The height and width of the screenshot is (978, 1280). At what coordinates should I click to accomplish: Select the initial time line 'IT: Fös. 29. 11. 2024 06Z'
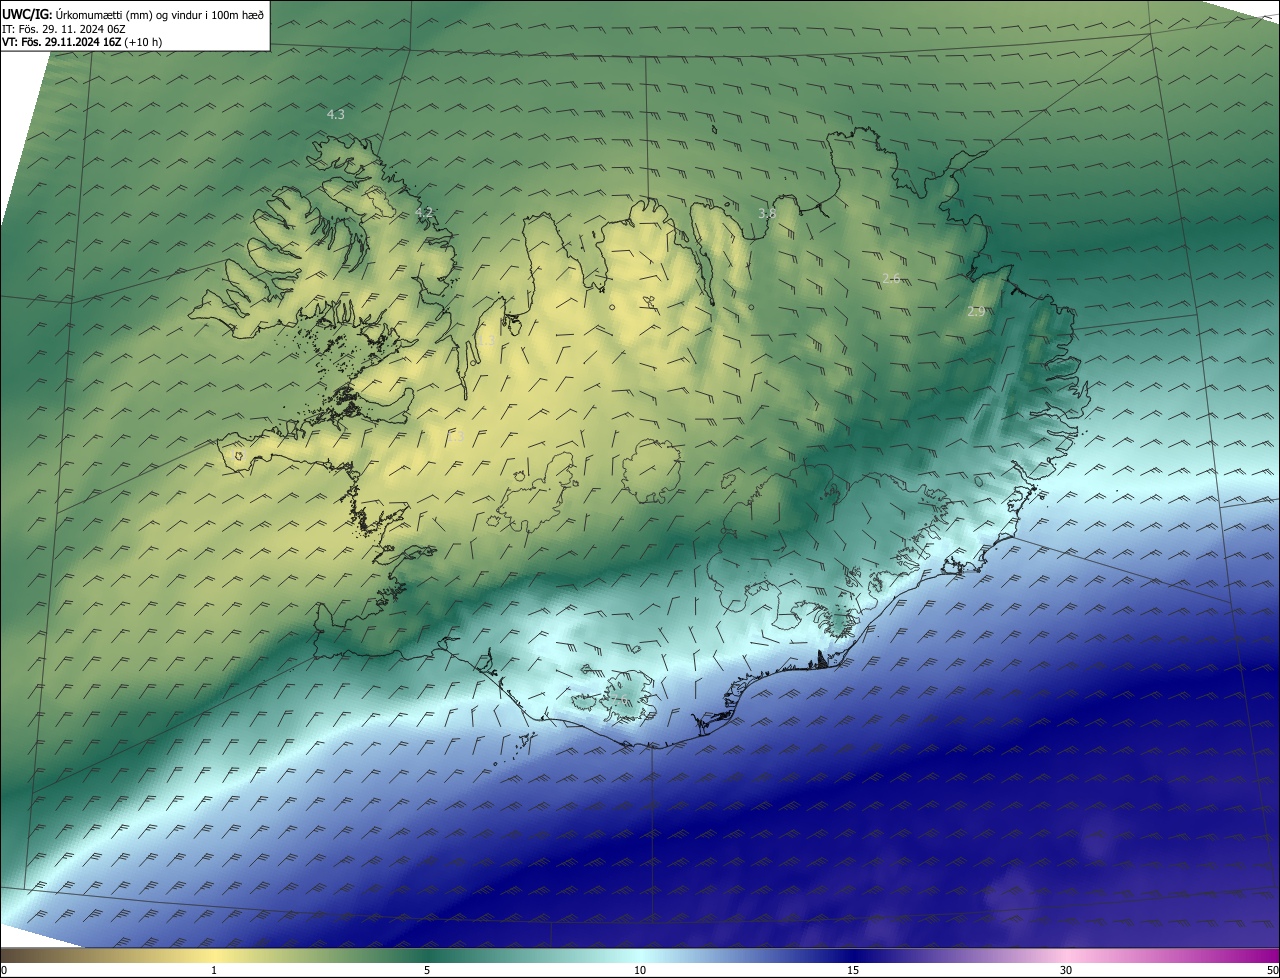click(x=64, y=29)
